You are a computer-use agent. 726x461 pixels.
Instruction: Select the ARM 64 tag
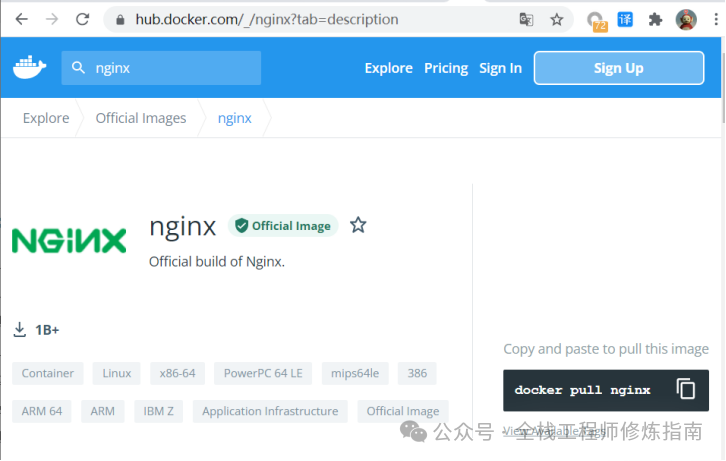click(x=42, y=411)
